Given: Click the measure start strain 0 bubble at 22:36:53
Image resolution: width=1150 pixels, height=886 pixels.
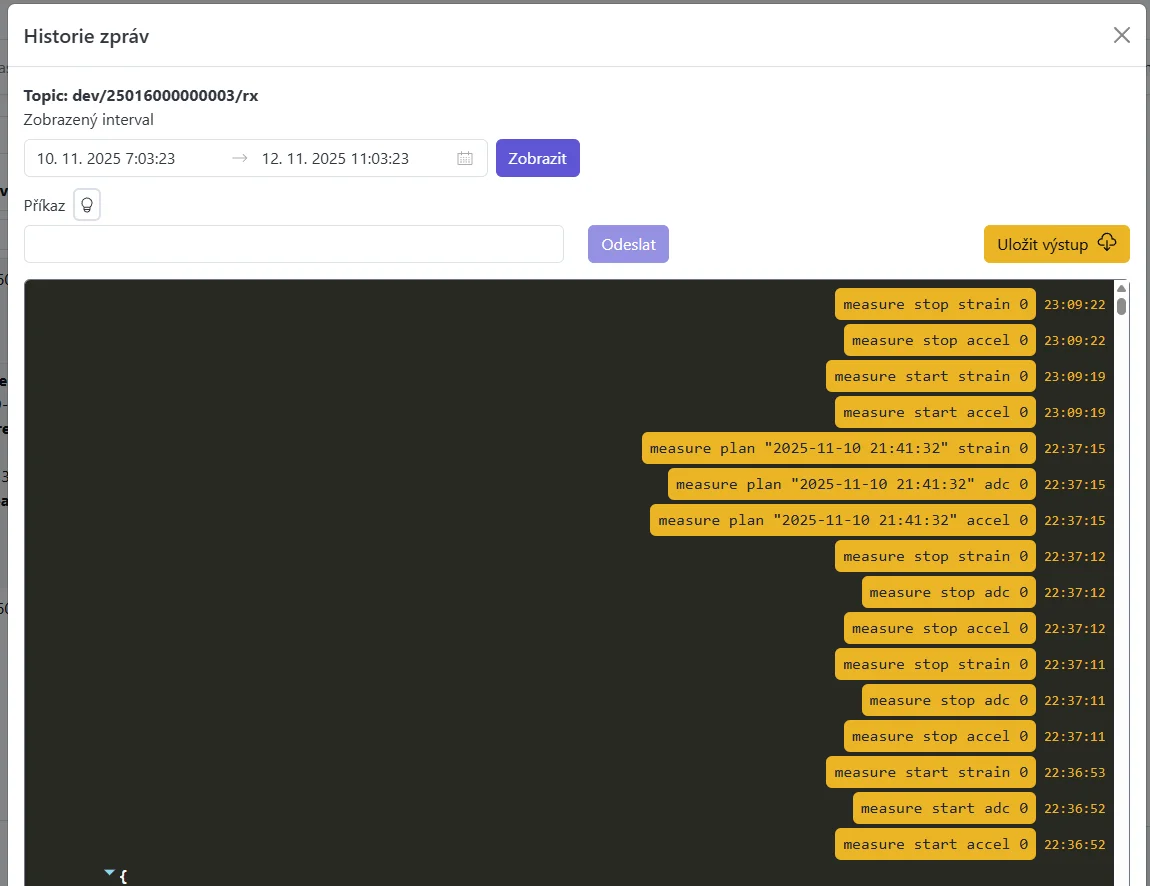Looking at the screenshot, I should tap(930, 772).
